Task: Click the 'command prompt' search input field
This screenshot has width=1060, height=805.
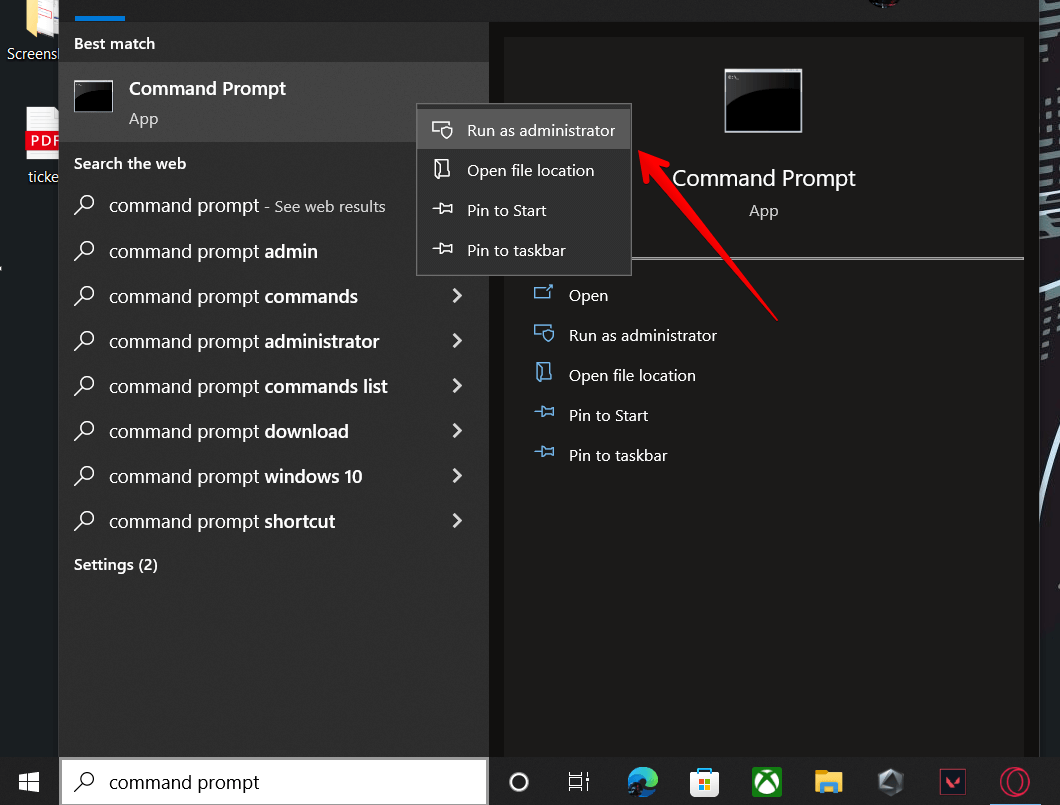Action: 274,782
